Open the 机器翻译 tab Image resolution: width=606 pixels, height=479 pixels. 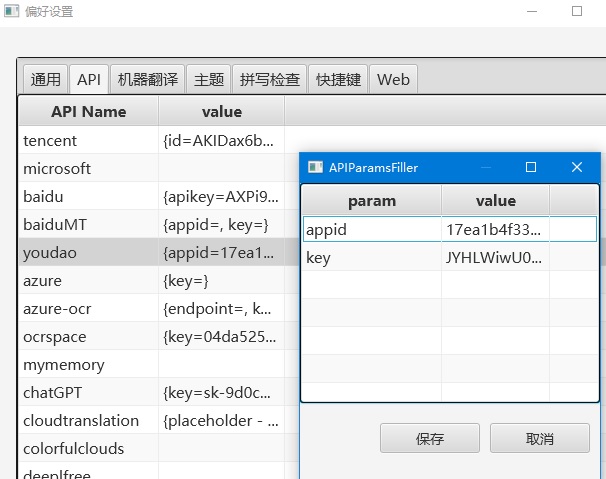click(x=147, y=80)
